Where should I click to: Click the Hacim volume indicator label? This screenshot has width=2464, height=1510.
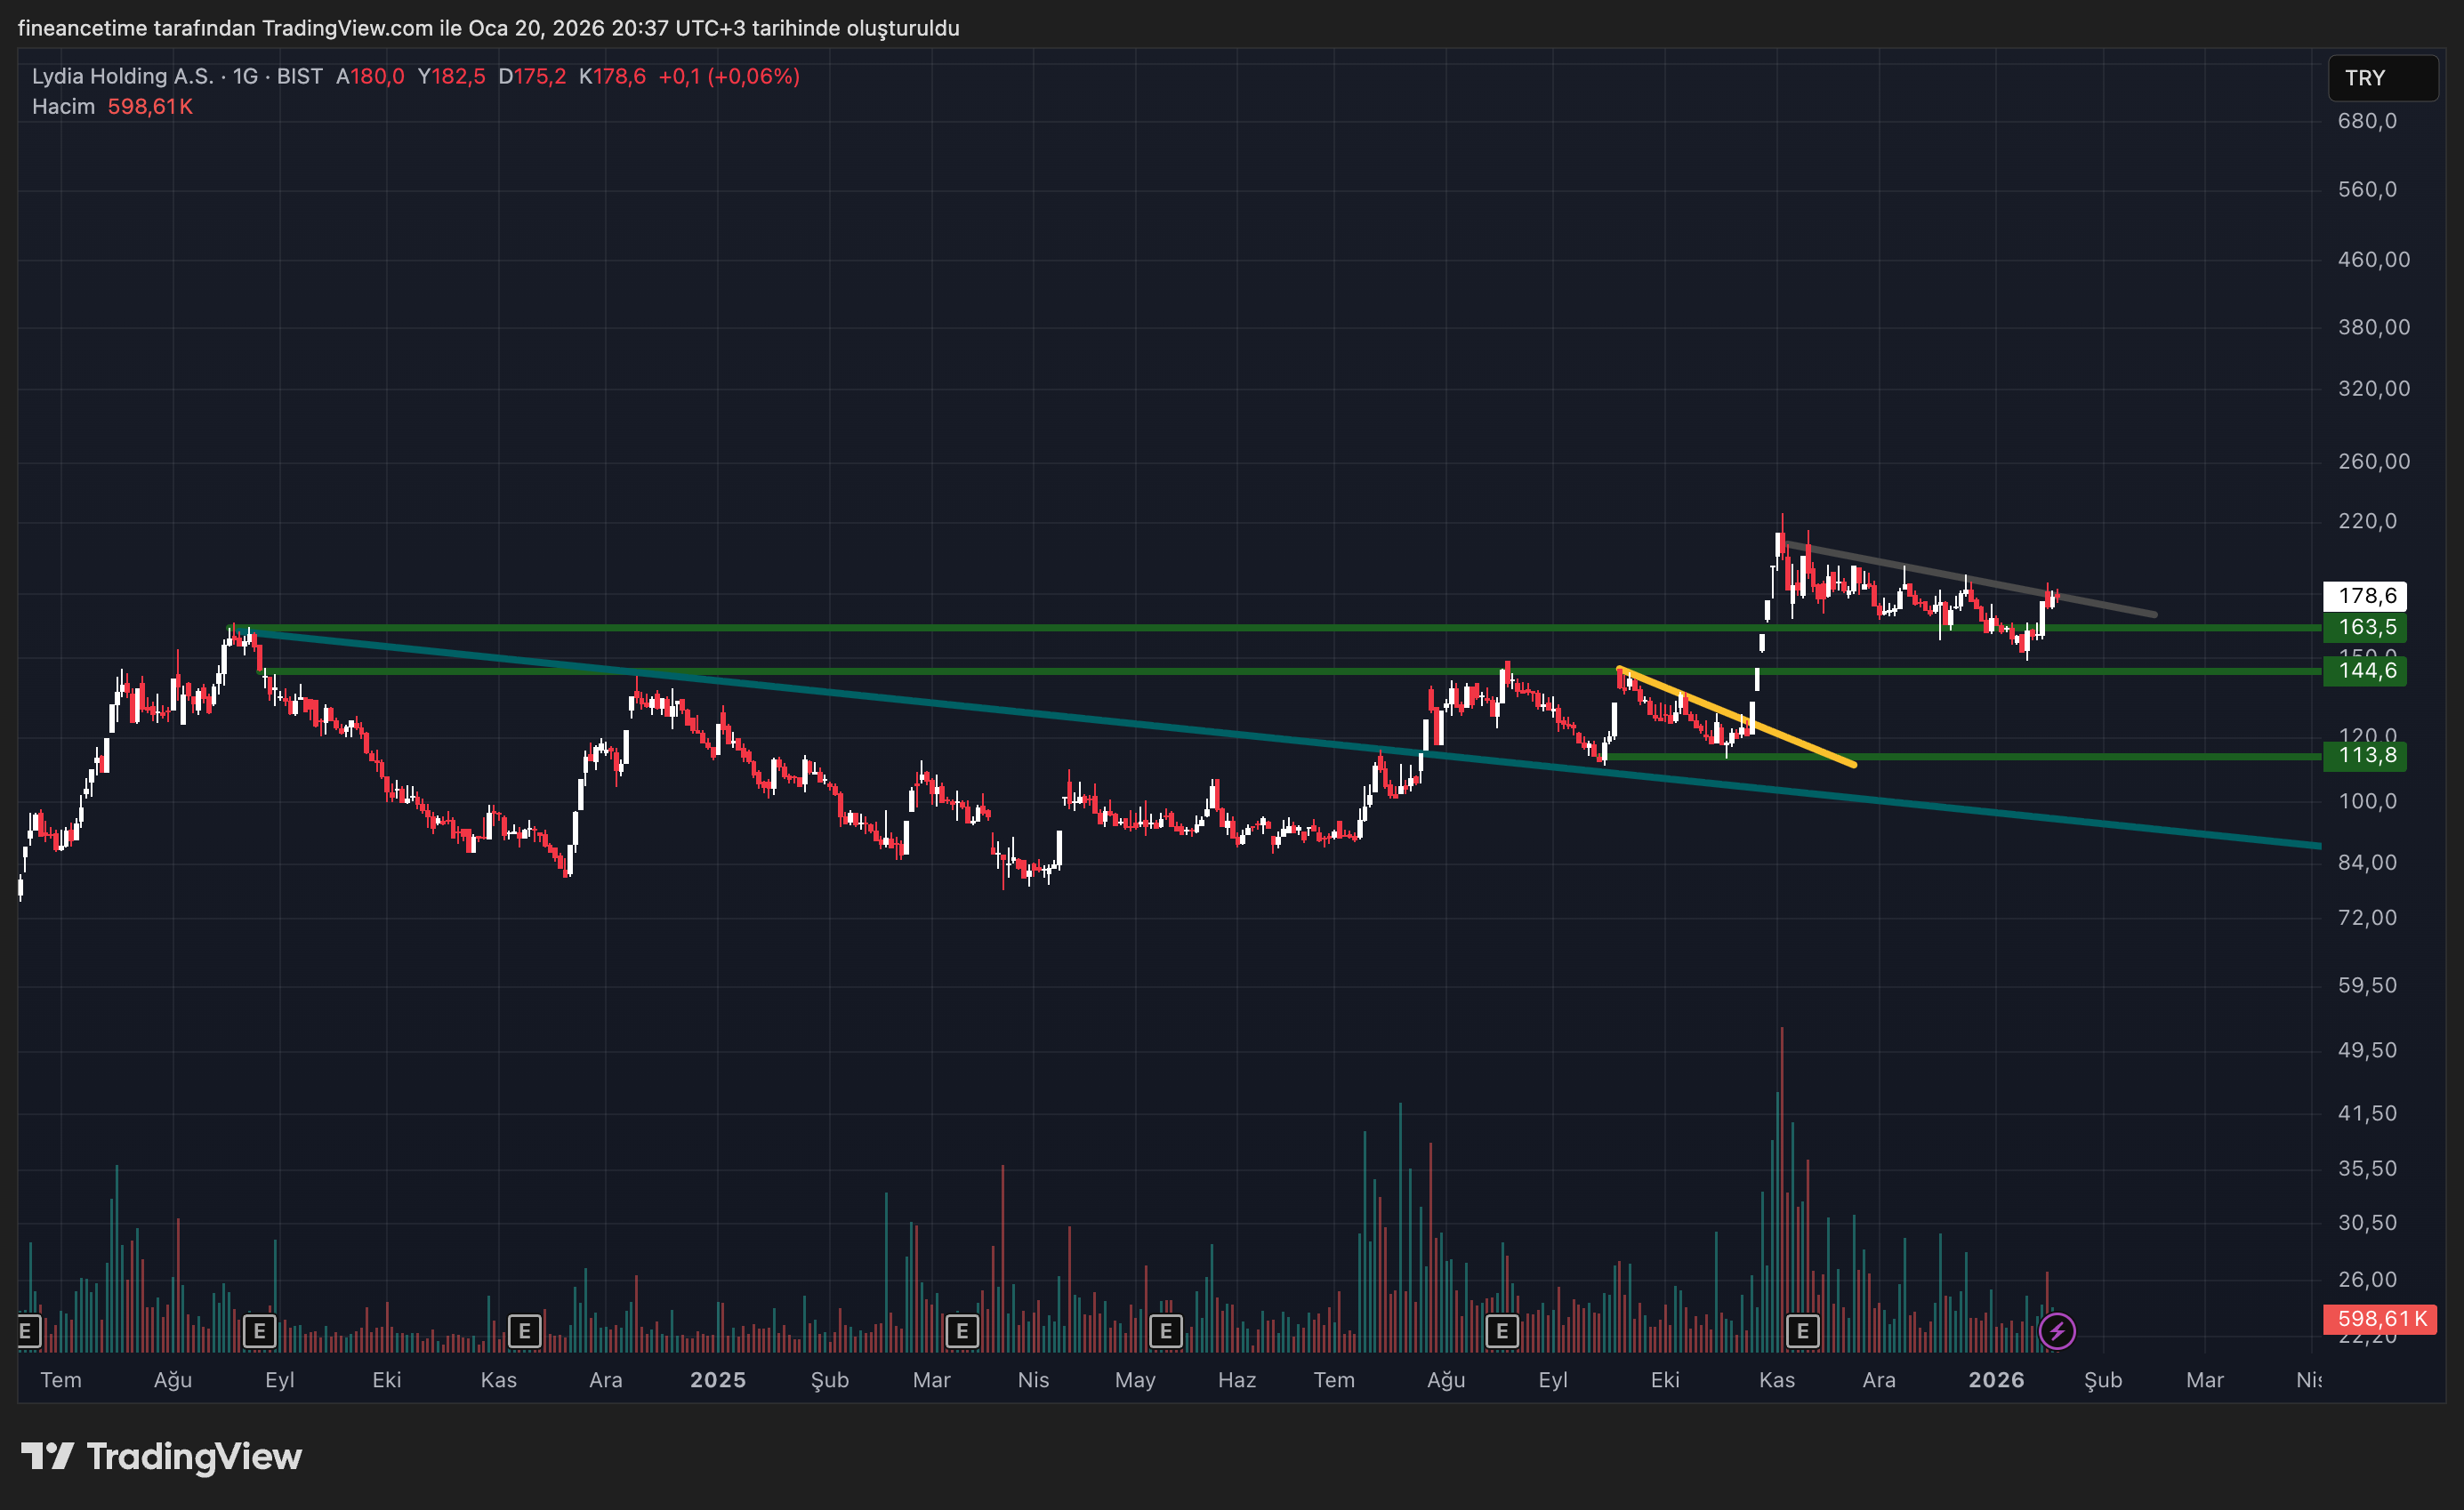coord(63,107)
